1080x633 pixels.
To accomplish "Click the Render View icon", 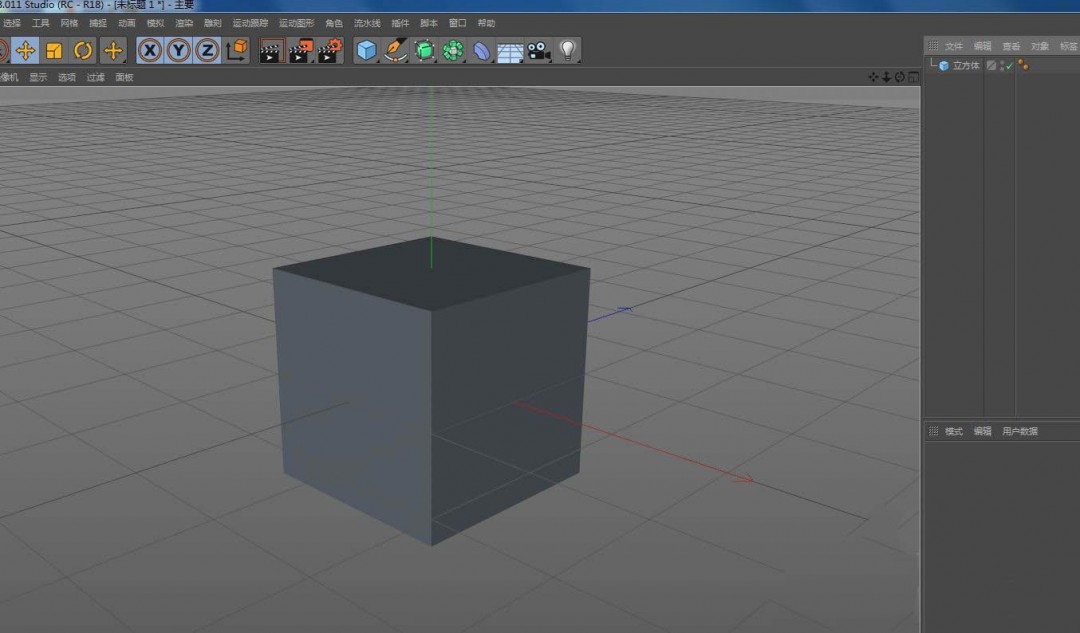I will 270,50.
